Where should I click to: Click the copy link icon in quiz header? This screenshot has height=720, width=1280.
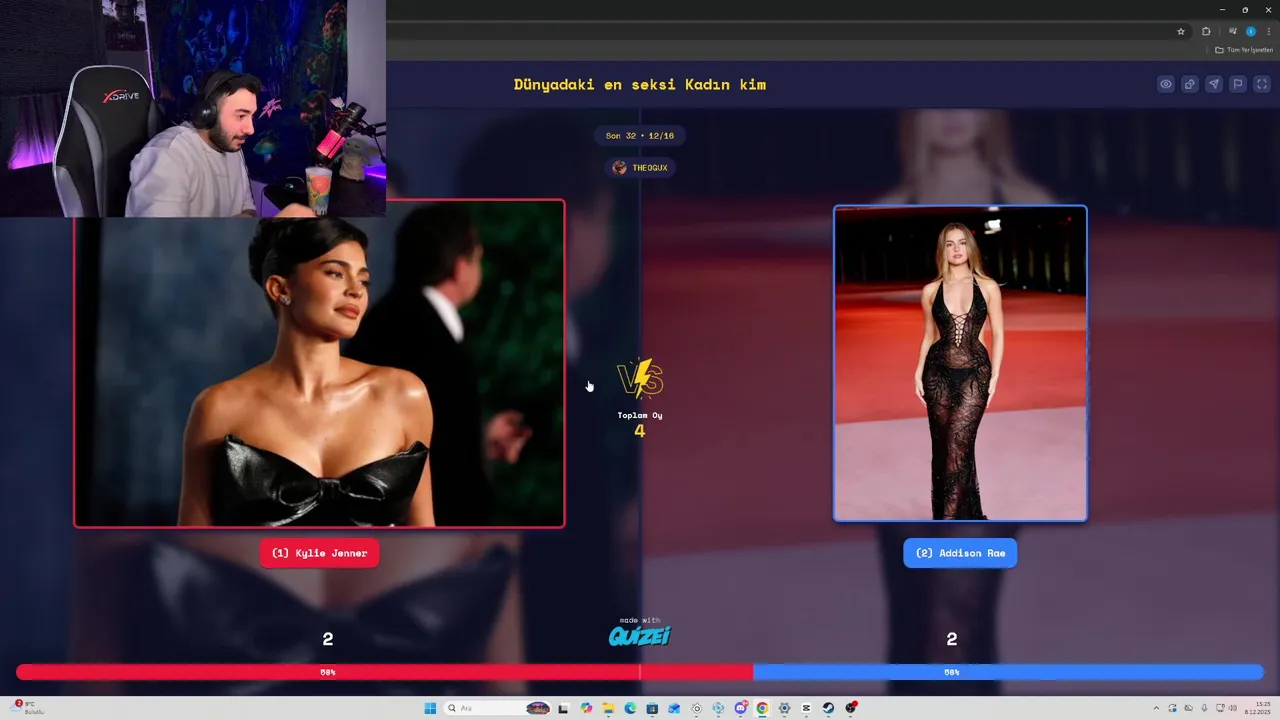(1190, 84)
